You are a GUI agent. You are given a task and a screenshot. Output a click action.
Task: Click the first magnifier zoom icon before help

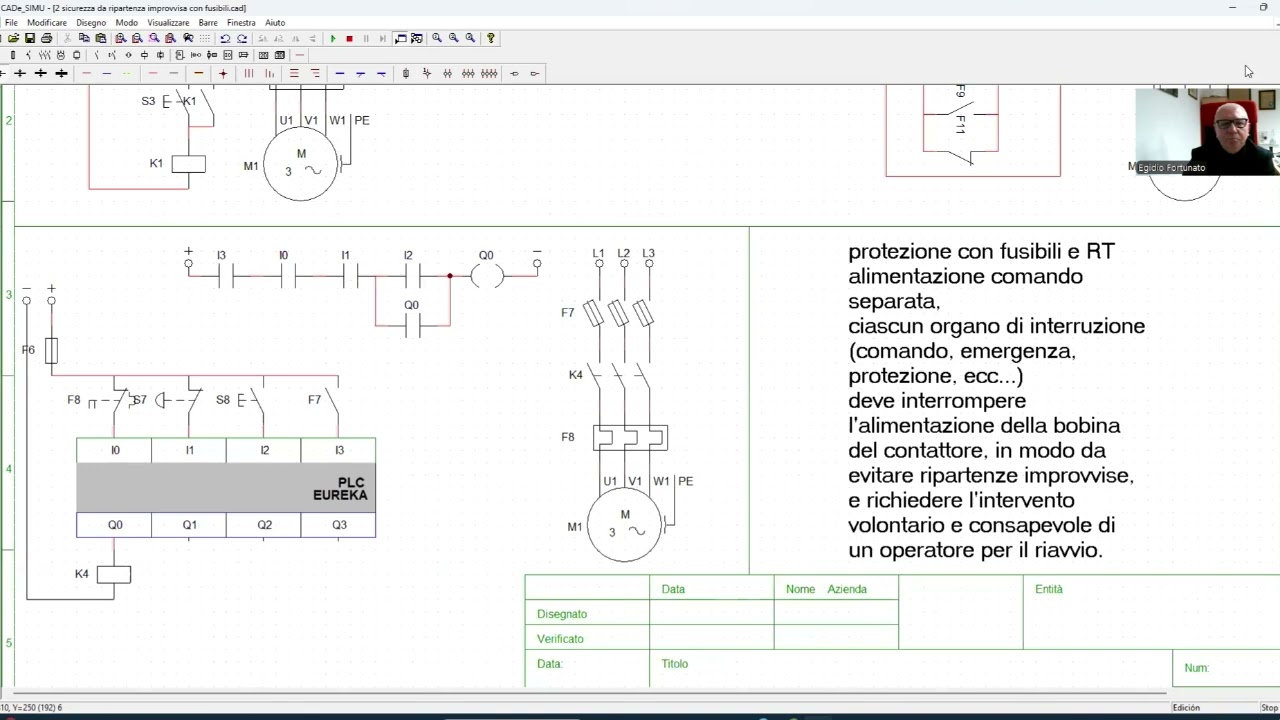[437, 38]
